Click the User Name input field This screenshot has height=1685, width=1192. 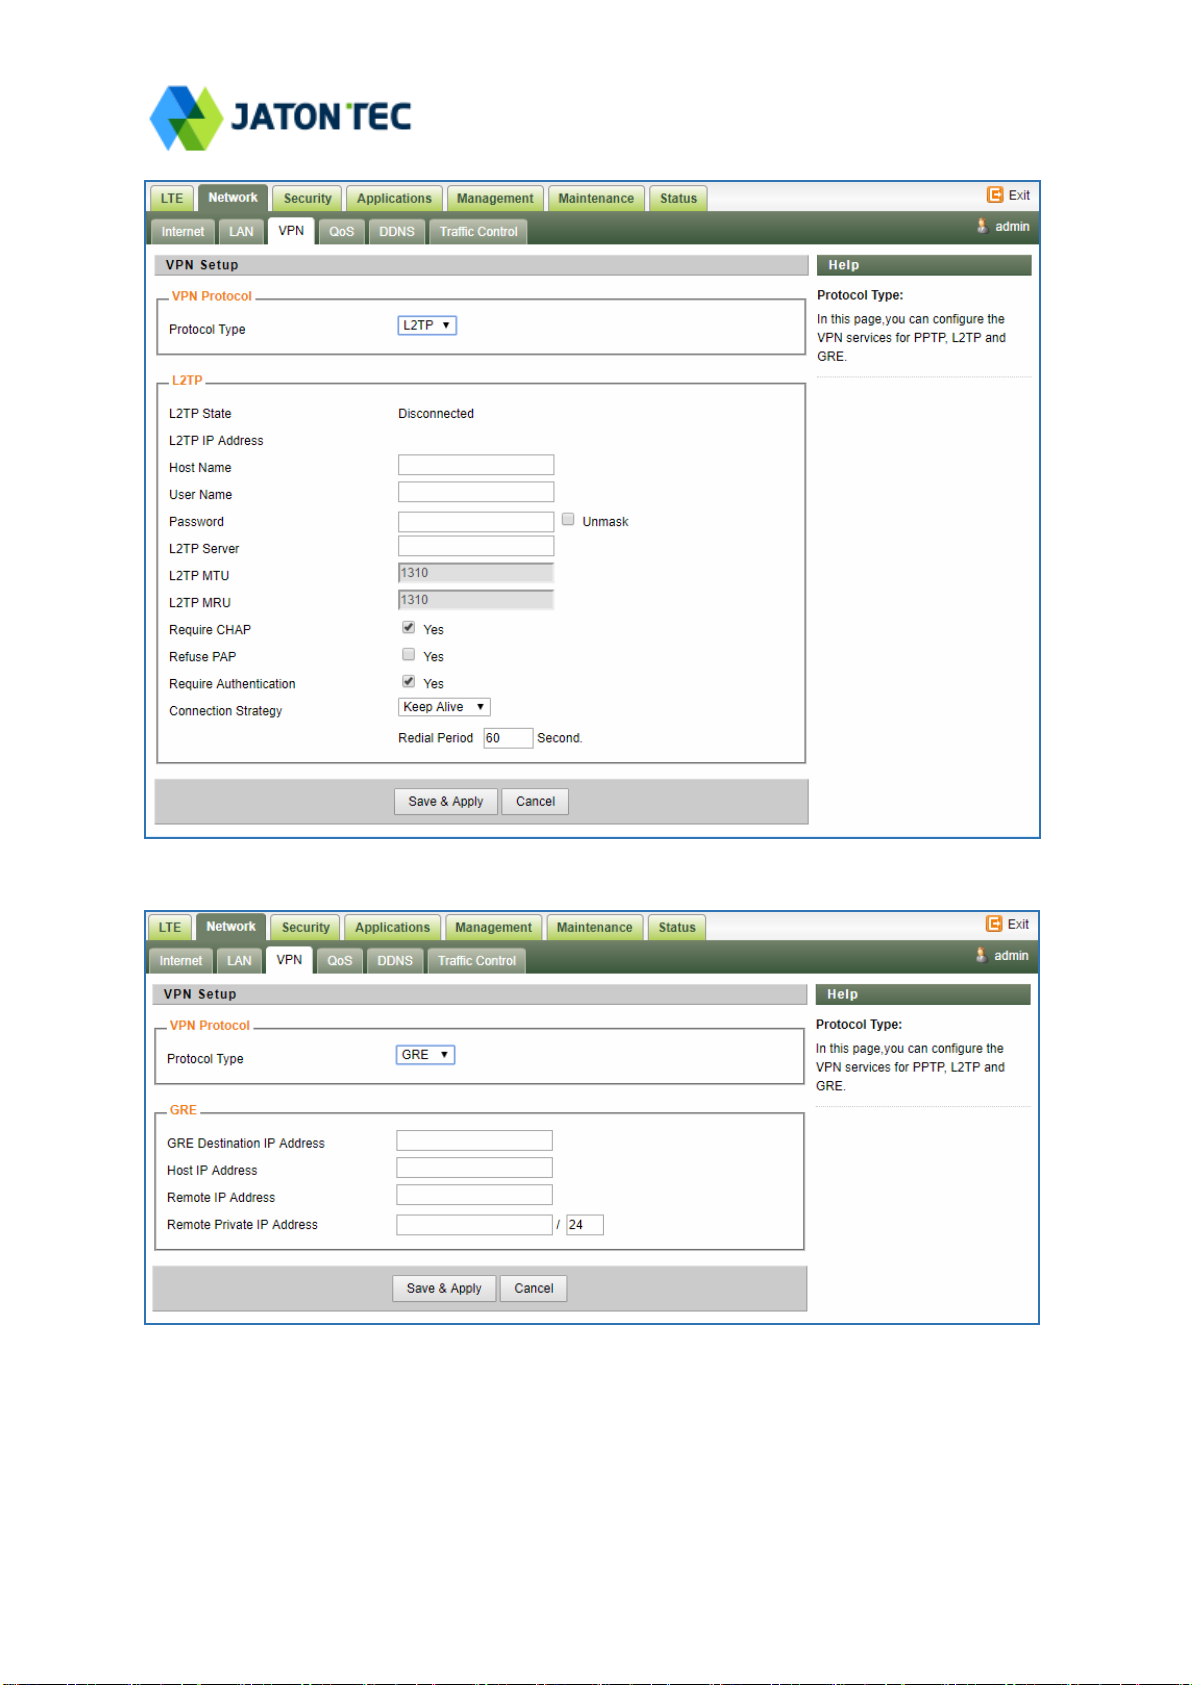[x=476, y=492]
